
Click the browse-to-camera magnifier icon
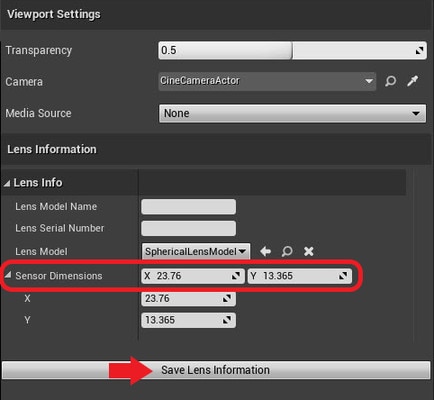(390, 81)
